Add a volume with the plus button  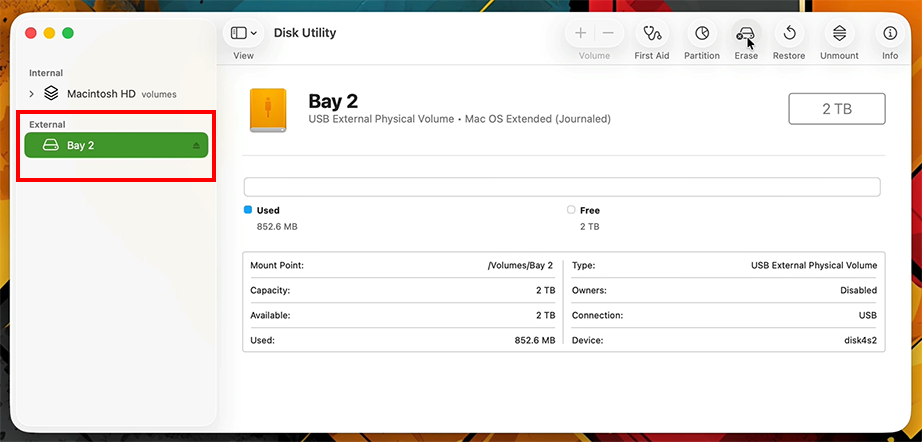580,34
